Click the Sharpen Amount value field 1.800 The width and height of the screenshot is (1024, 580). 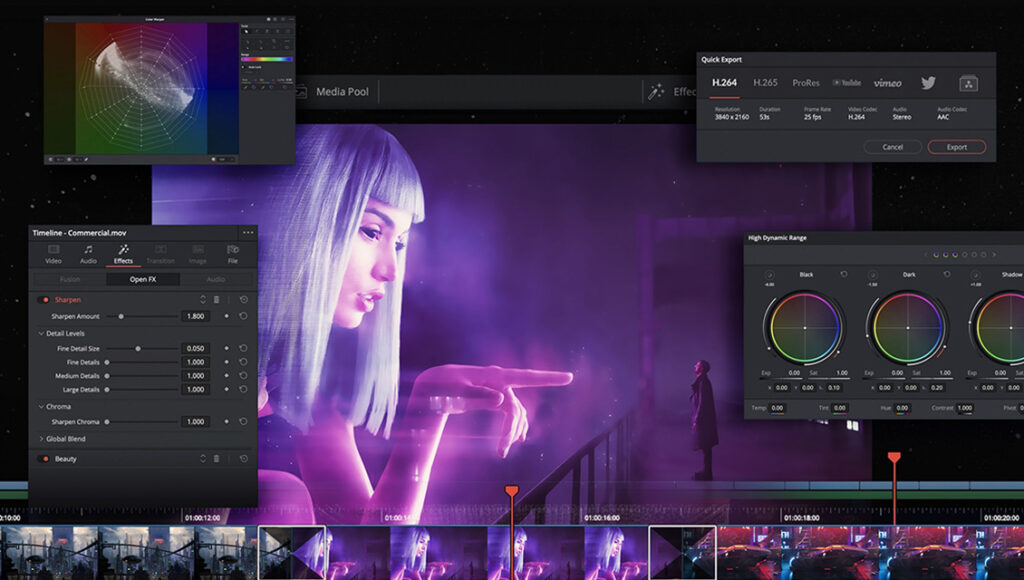[195, 316]
